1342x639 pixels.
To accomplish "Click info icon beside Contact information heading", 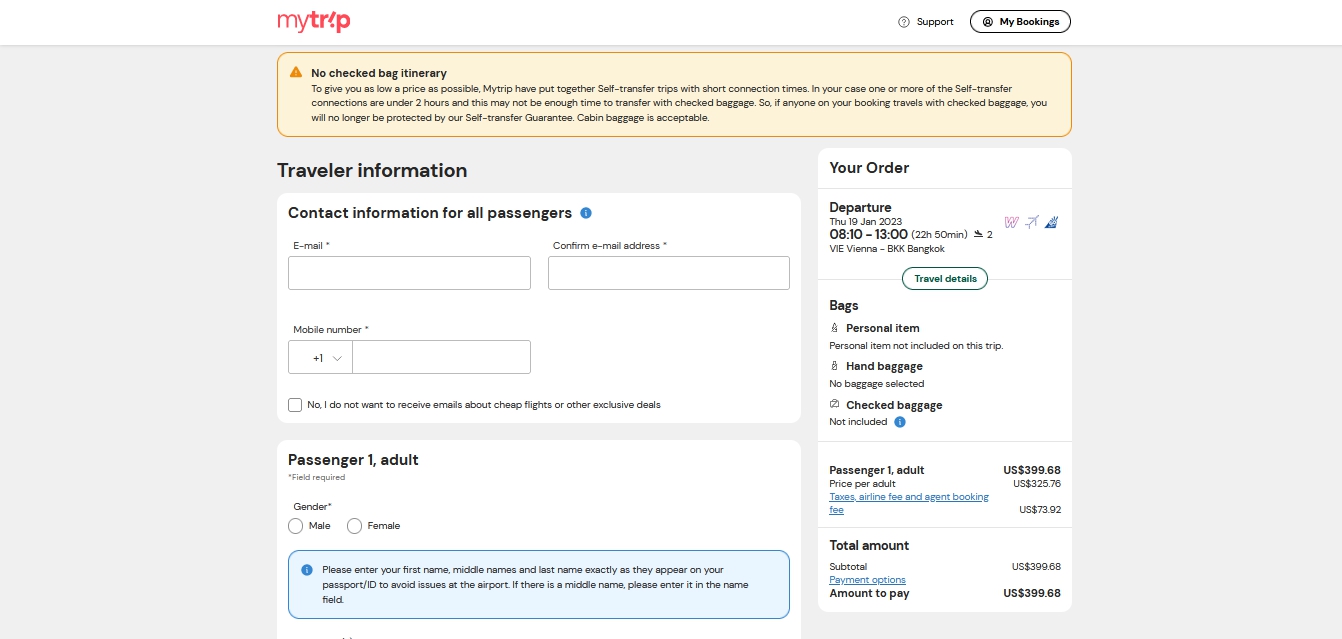I will (586, 213).
